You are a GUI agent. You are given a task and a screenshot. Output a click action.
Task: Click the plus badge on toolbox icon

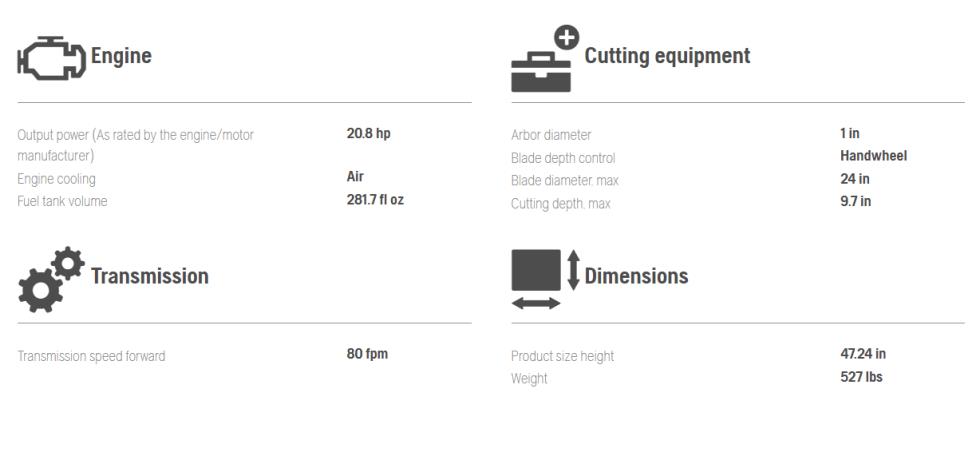coord(567,37)
